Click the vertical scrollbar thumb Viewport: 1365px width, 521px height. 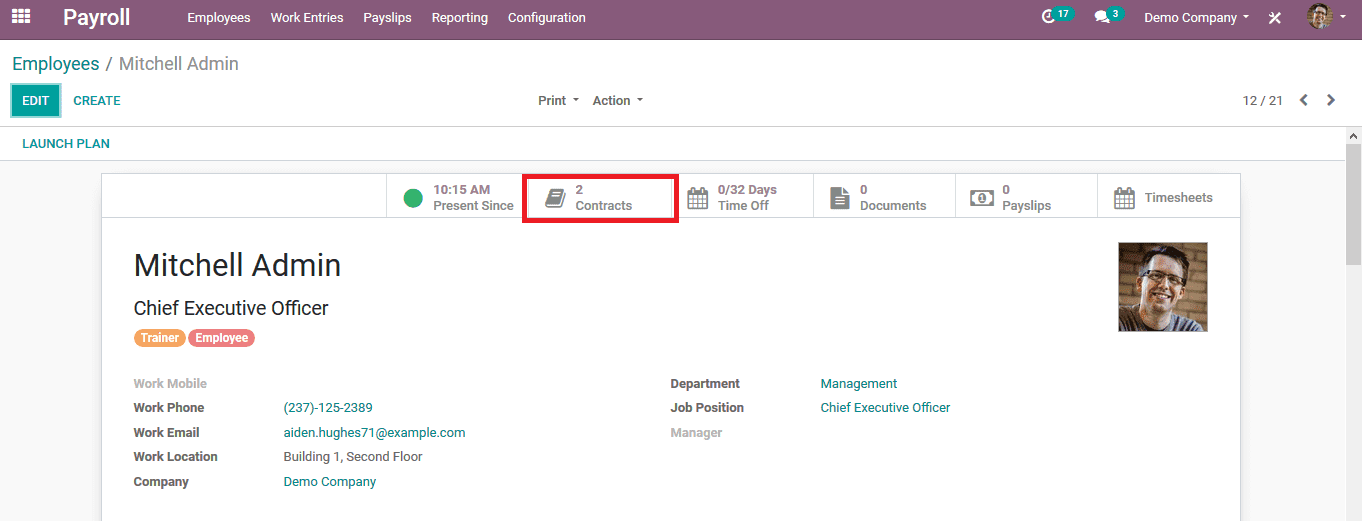coord(1354,204)
